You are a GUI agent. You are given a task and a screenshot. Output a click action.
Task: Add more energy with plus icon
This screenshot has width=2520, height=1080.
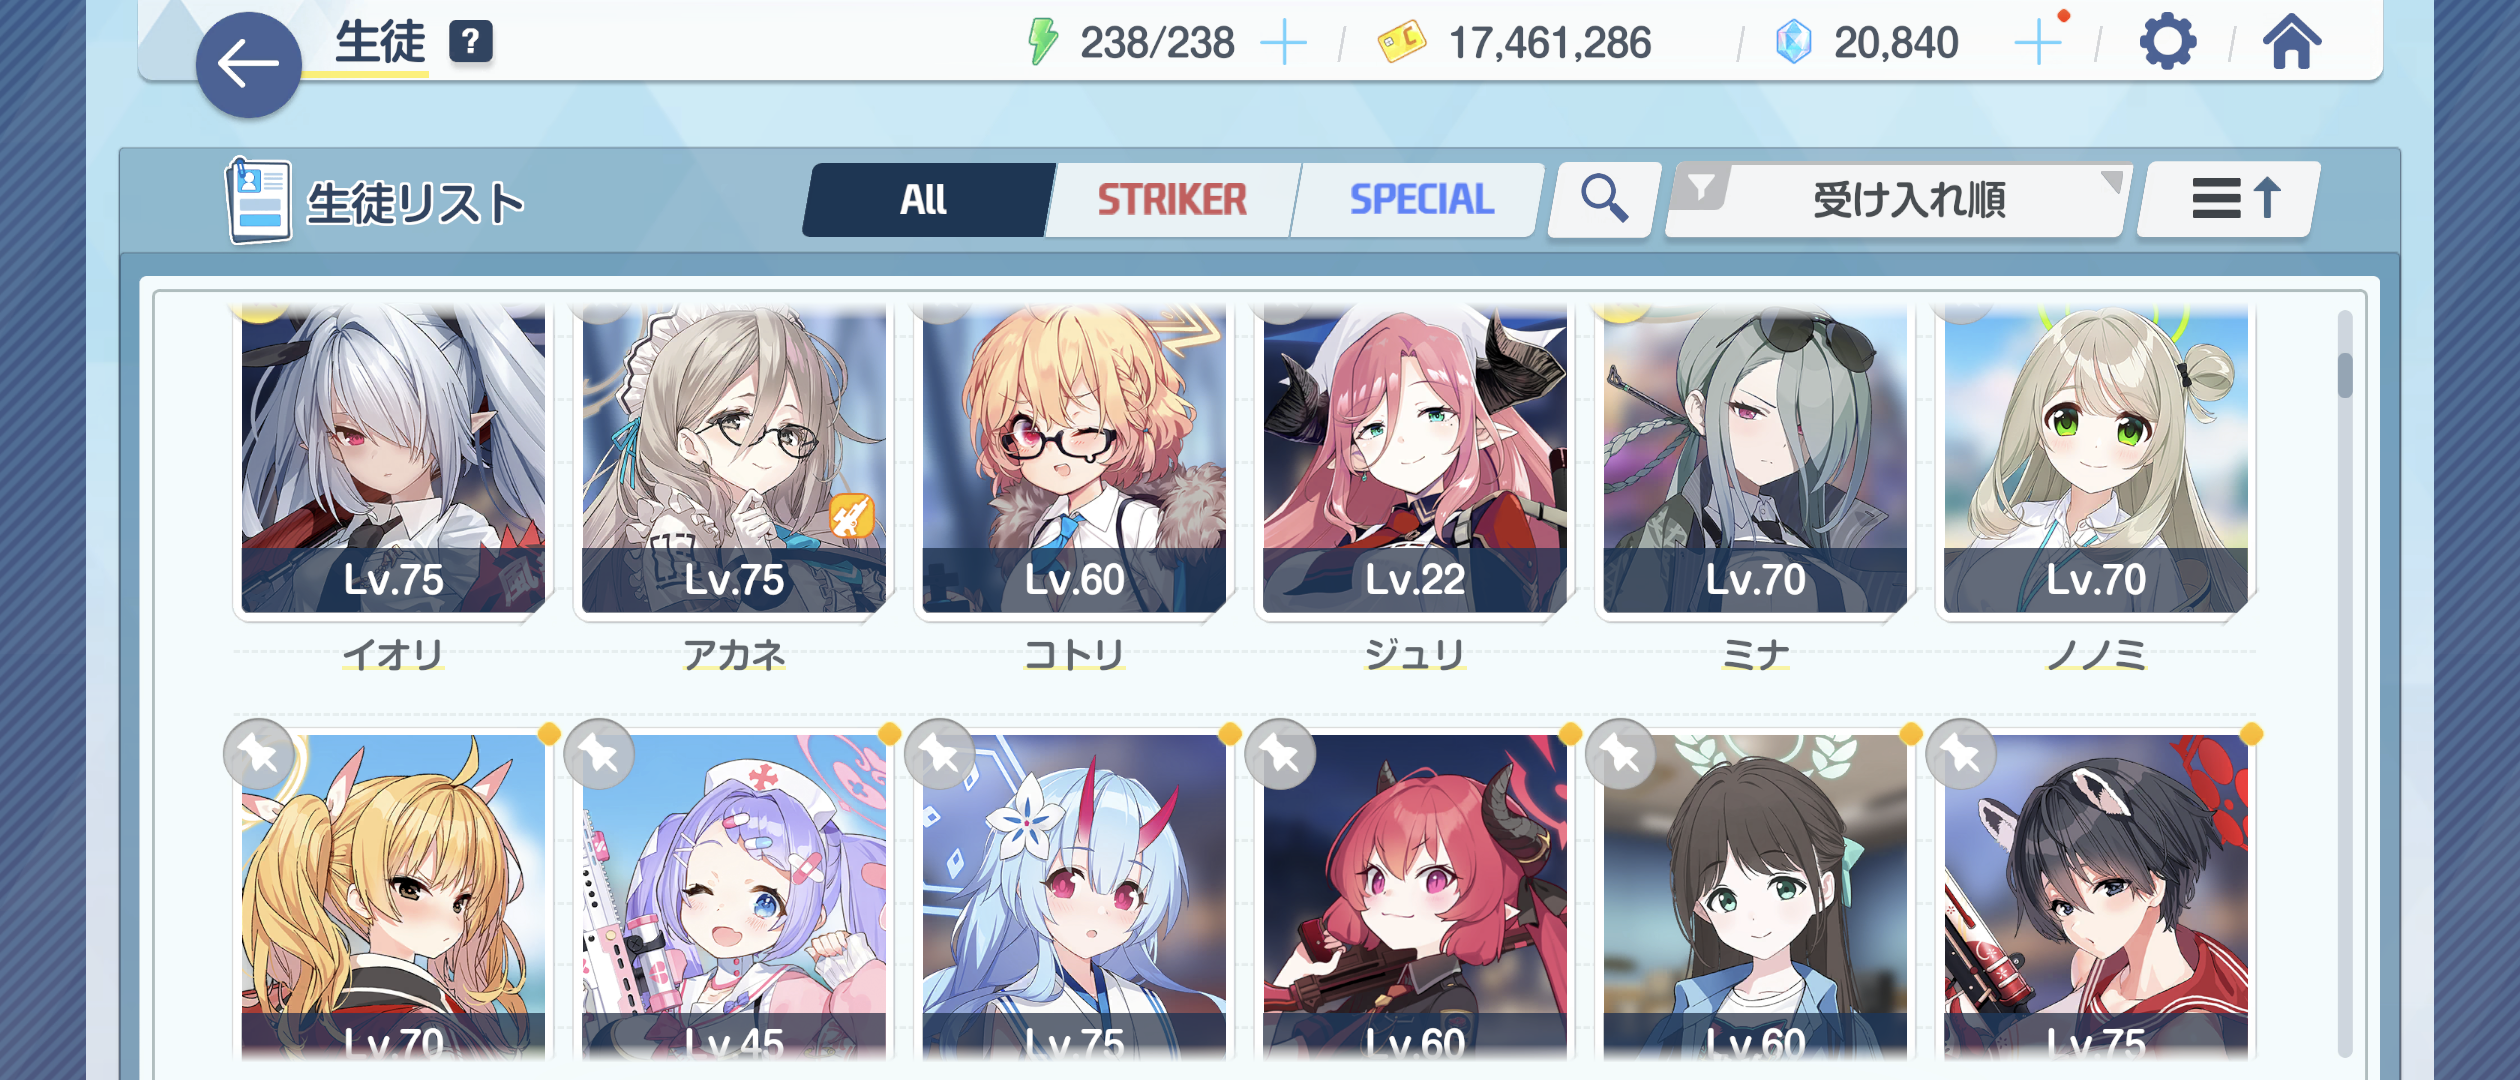(1283, 43)
